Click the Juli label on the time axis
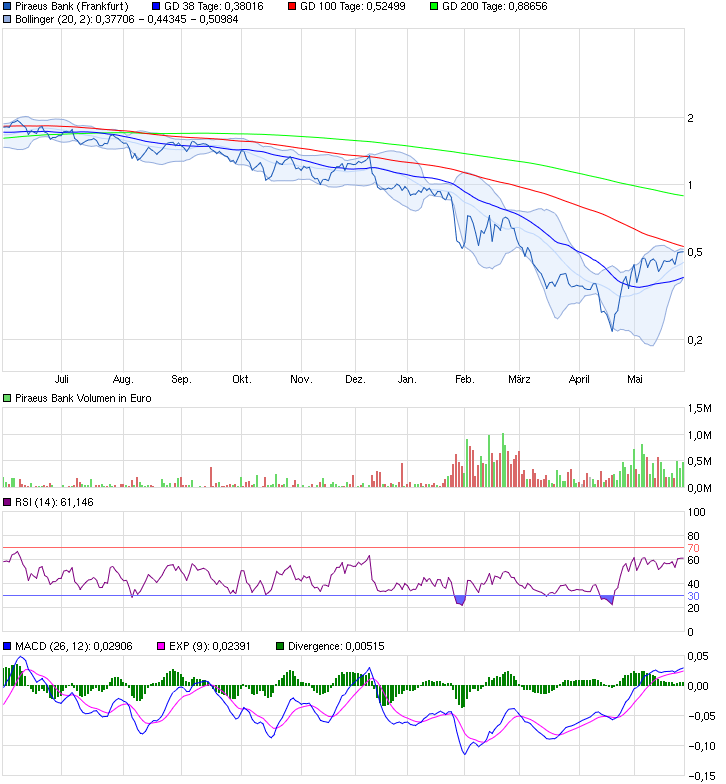 tap(62, 380)
